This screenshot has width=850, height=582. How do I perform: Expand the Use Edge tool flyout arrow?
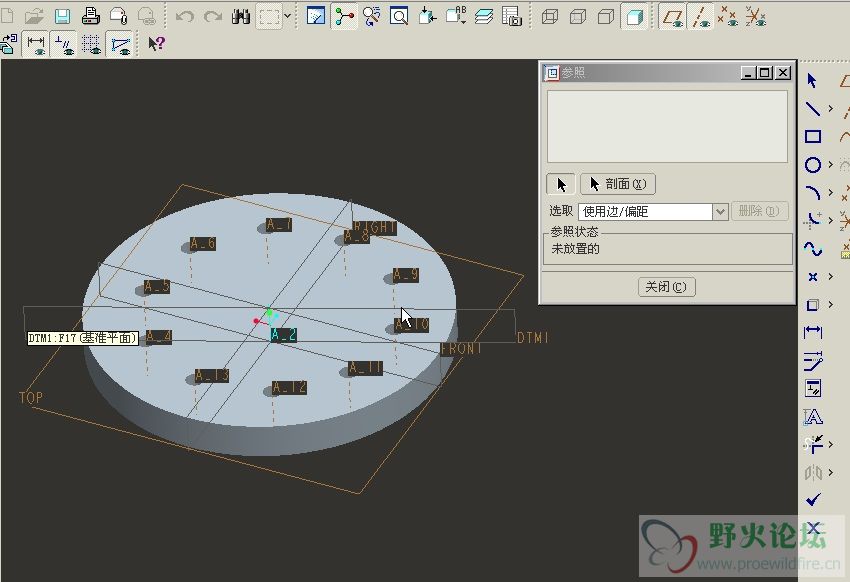tap(830, 305)
